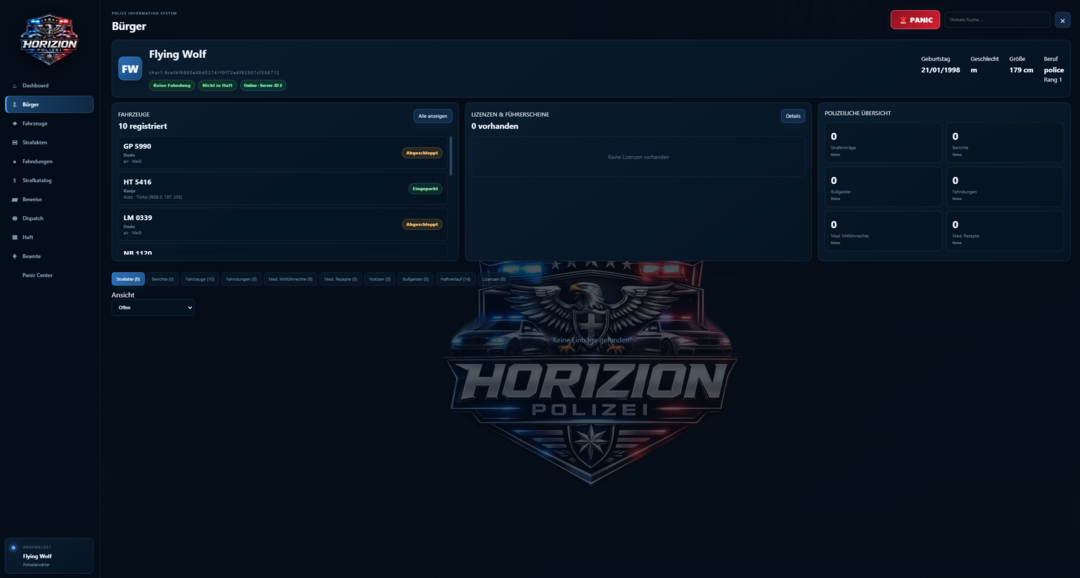Open Beweise via its sidebar icon

pos(14,200)
